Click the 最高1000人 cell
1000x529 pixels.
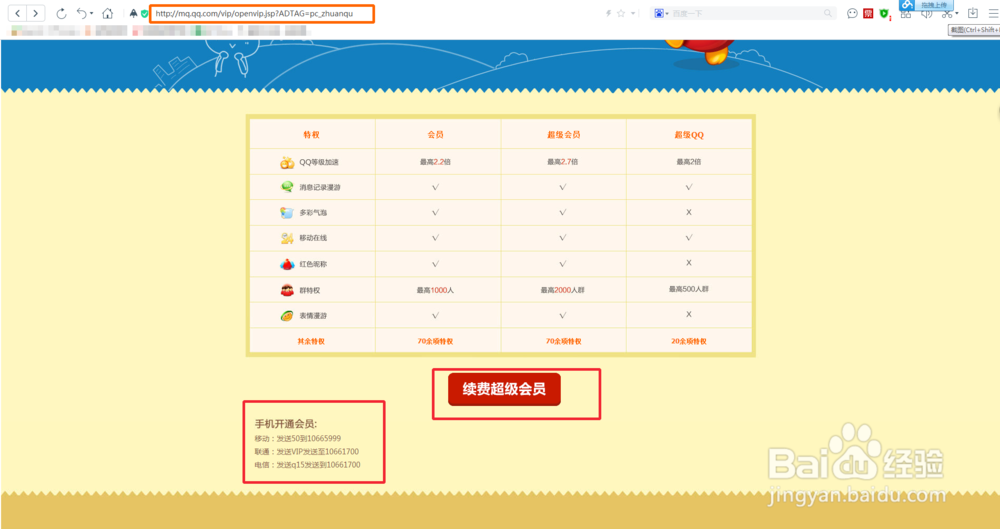click(436, 290)
